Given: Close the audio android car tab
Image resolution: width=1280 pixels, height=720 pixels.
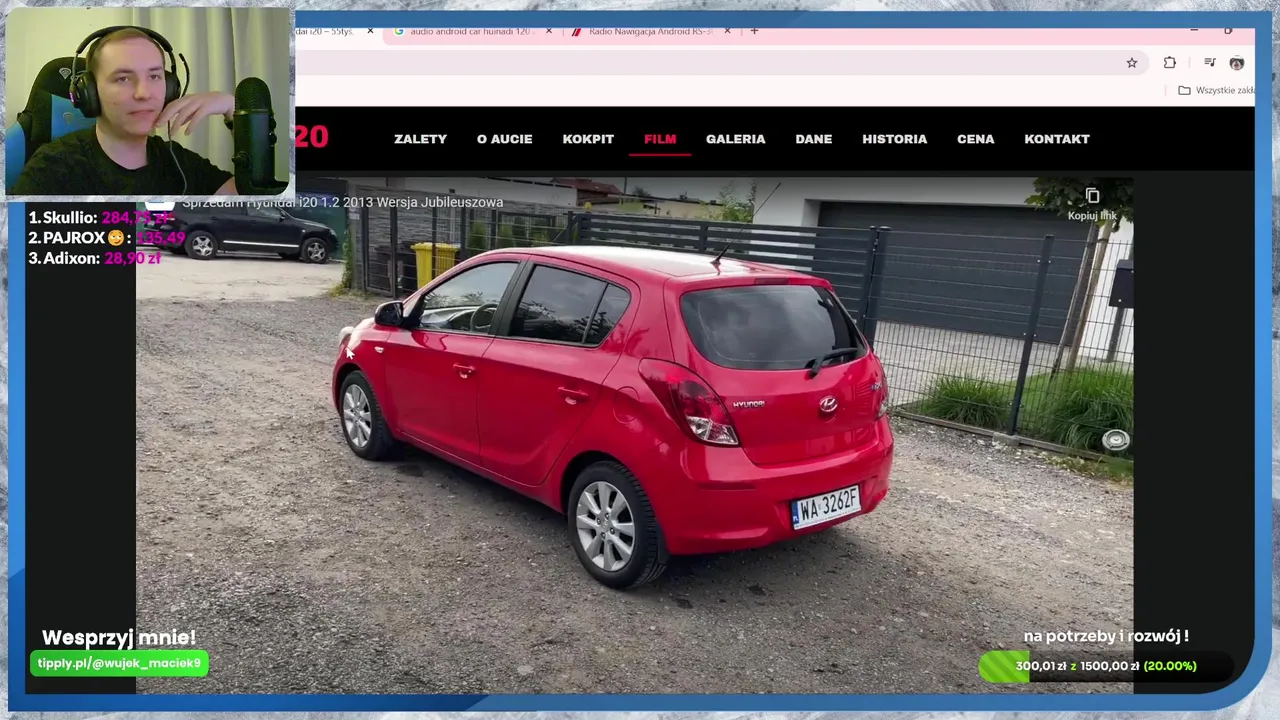Looking at the screenshot, I should (x=548, y=31).
